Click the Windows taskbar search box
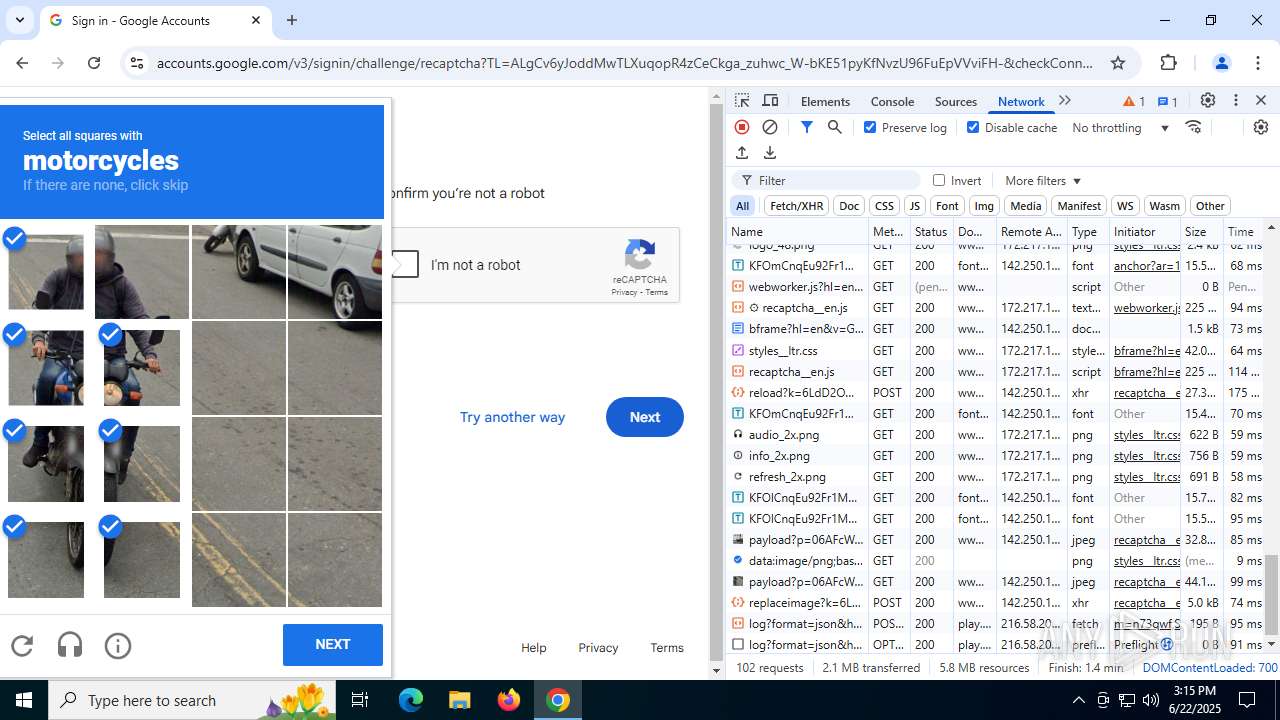This screenshot has width=1280, height=720. (190, 700)
